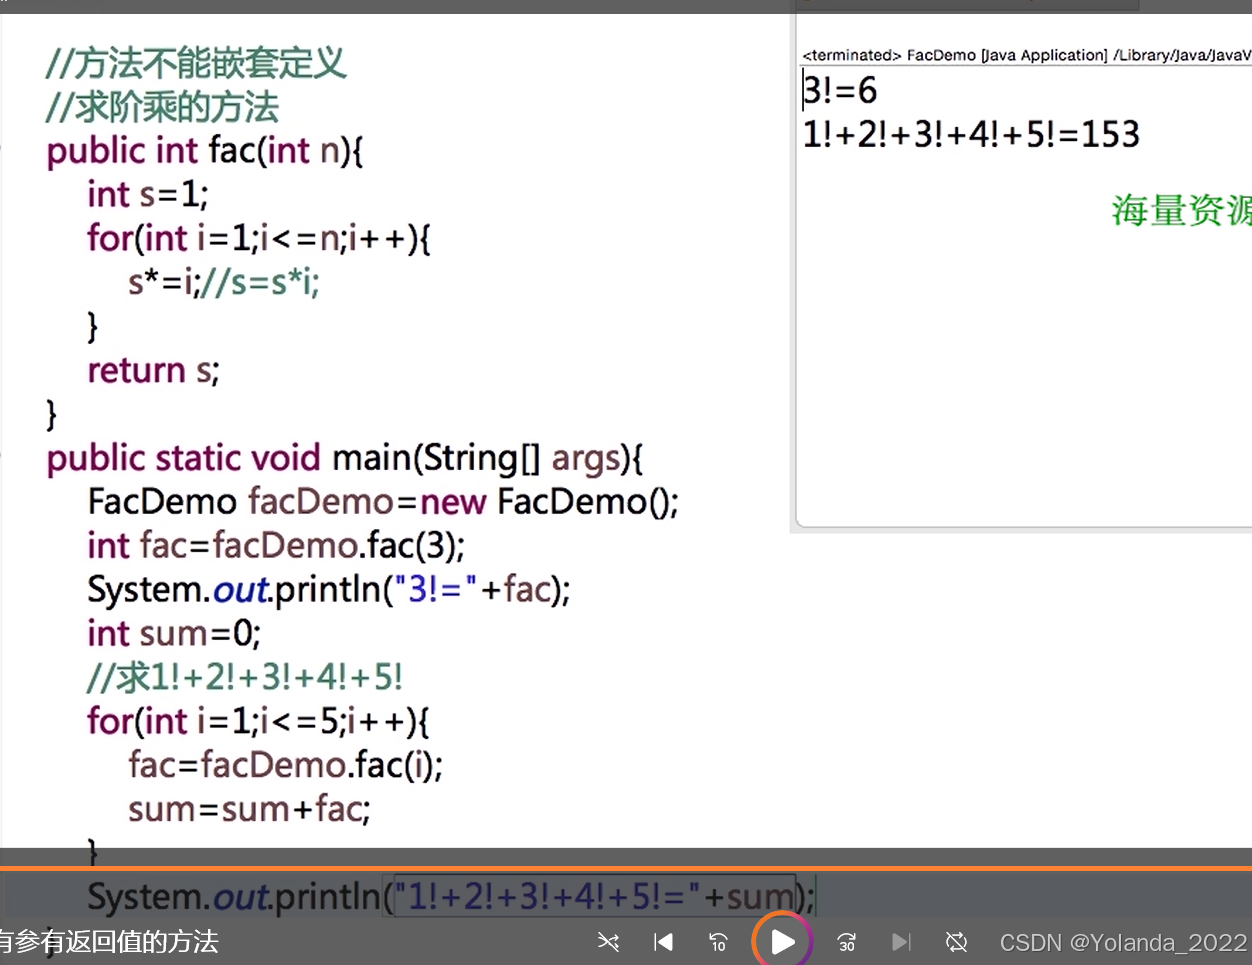Click video title '有参有返回值的方法'
The height and width of the screenshot is (965, 1252).
point(108,942)
